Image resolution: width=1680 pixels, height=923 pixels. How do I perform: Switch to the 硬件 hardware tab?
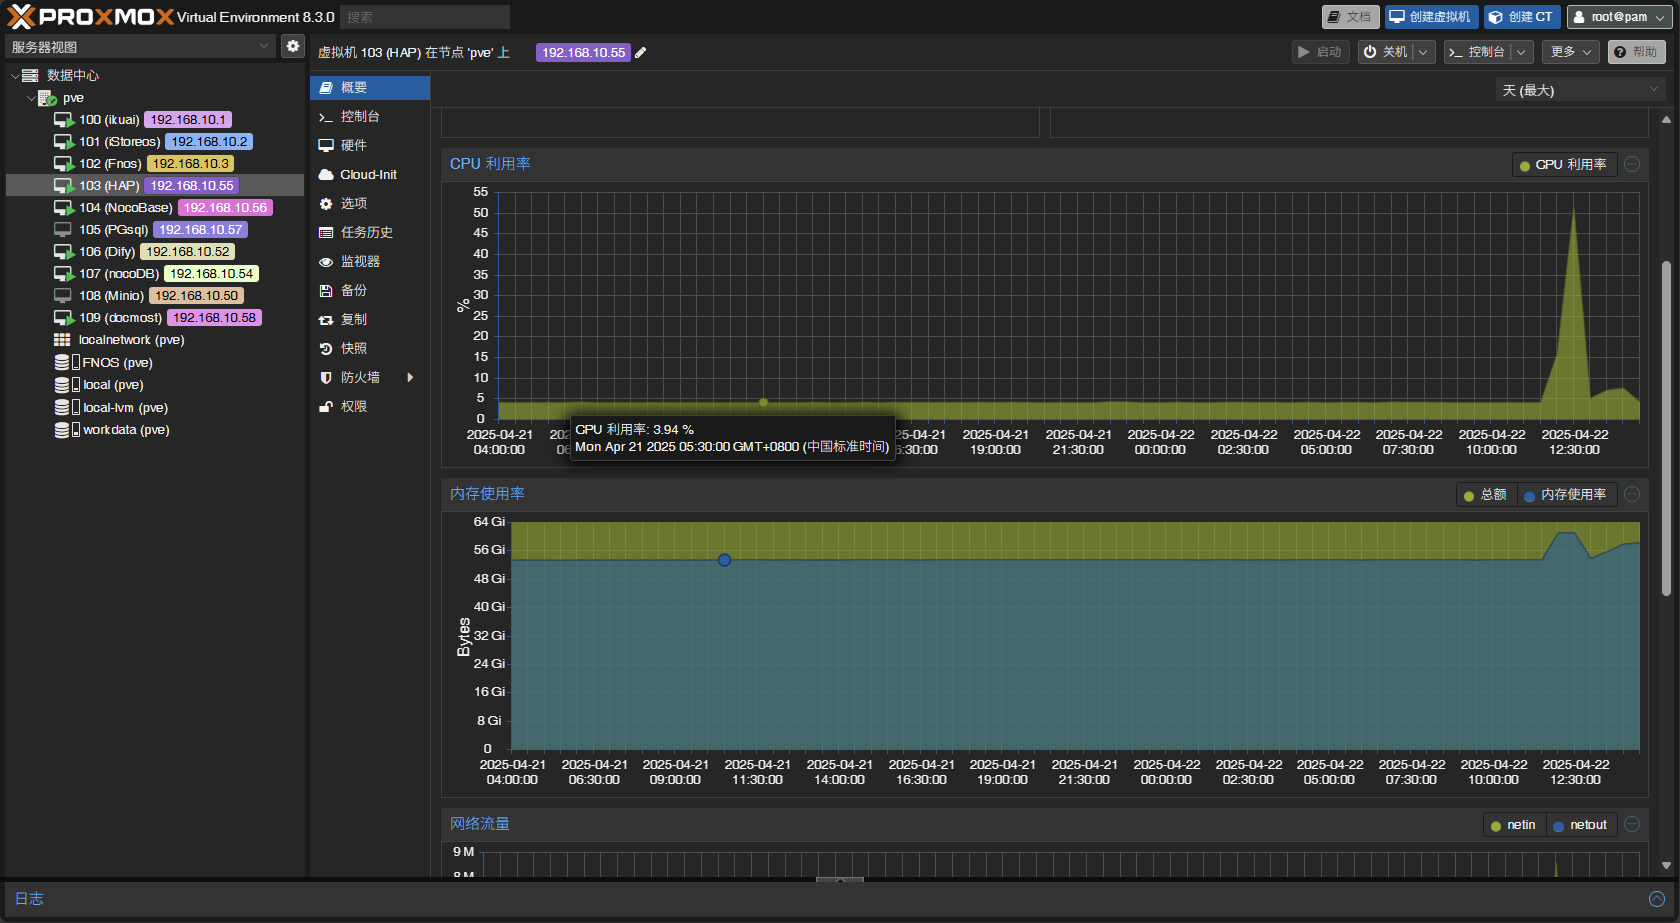(x=354, y=145)
